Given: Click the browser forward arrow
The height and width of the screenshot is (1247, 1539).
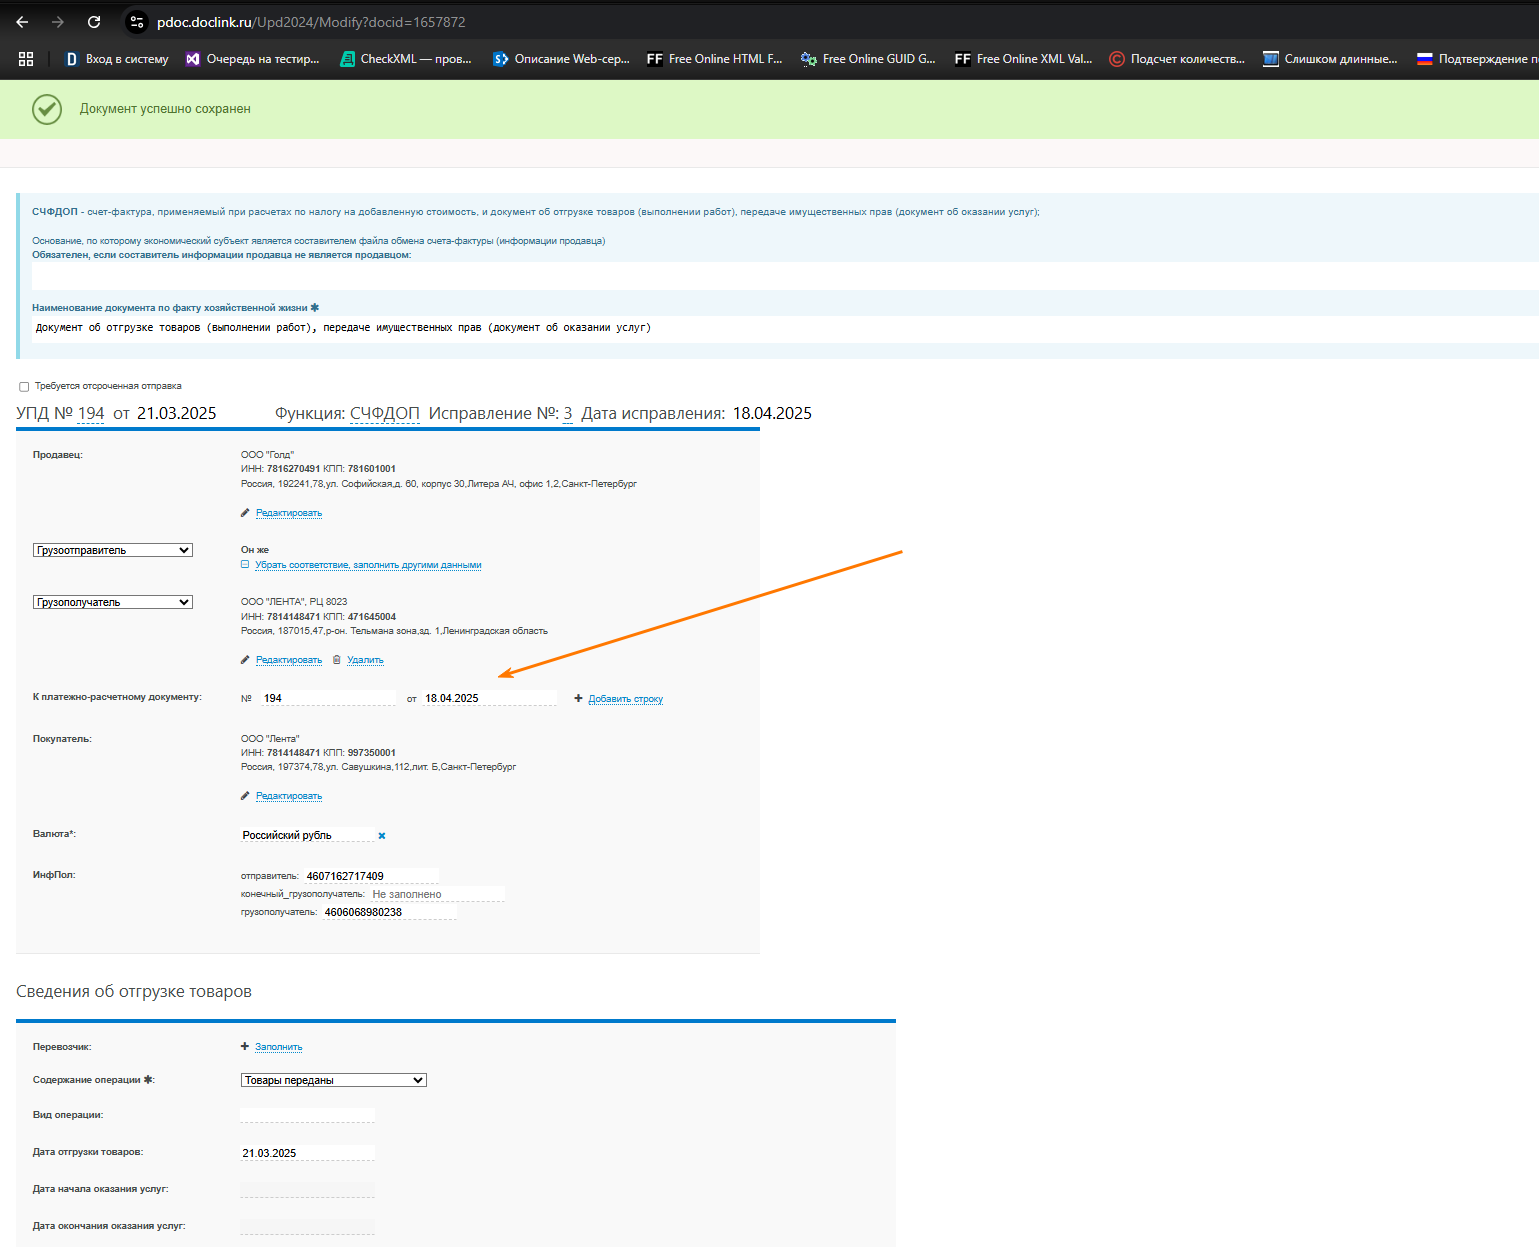Looking at the screenshot, I should point(58,22).
